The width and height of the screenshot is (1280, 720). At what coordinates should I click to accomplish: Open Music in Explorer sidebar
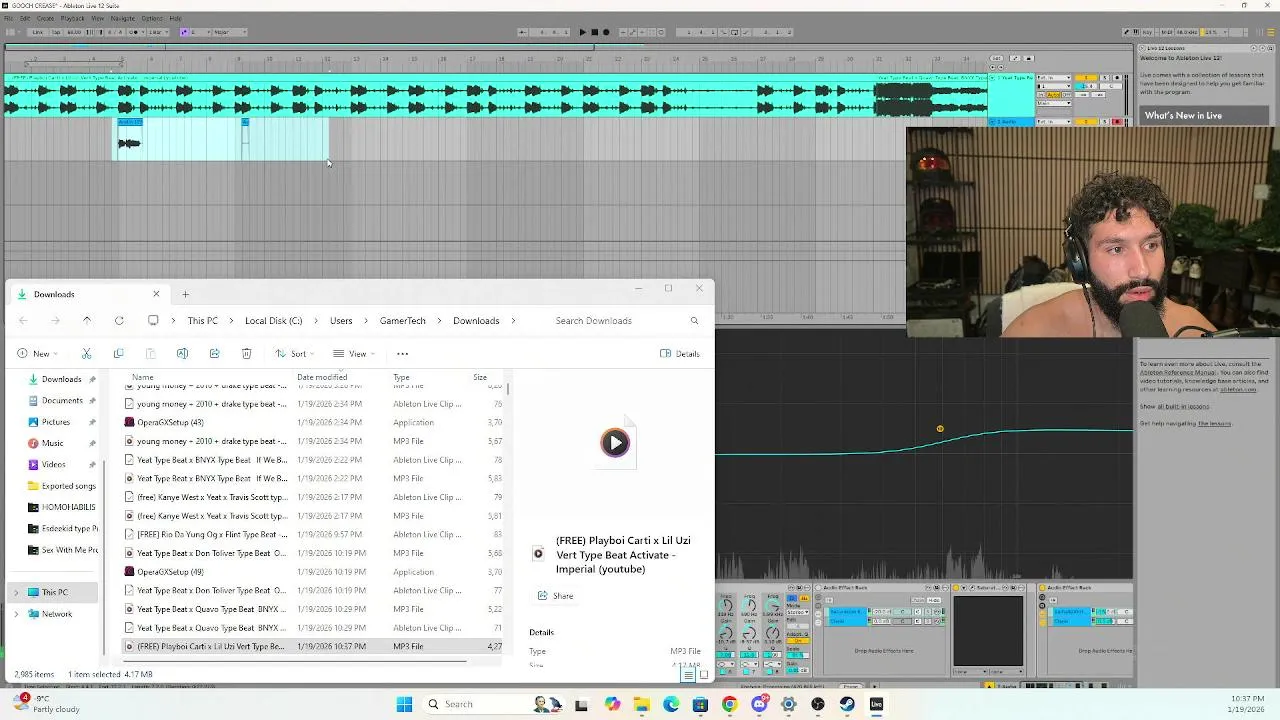52,443
